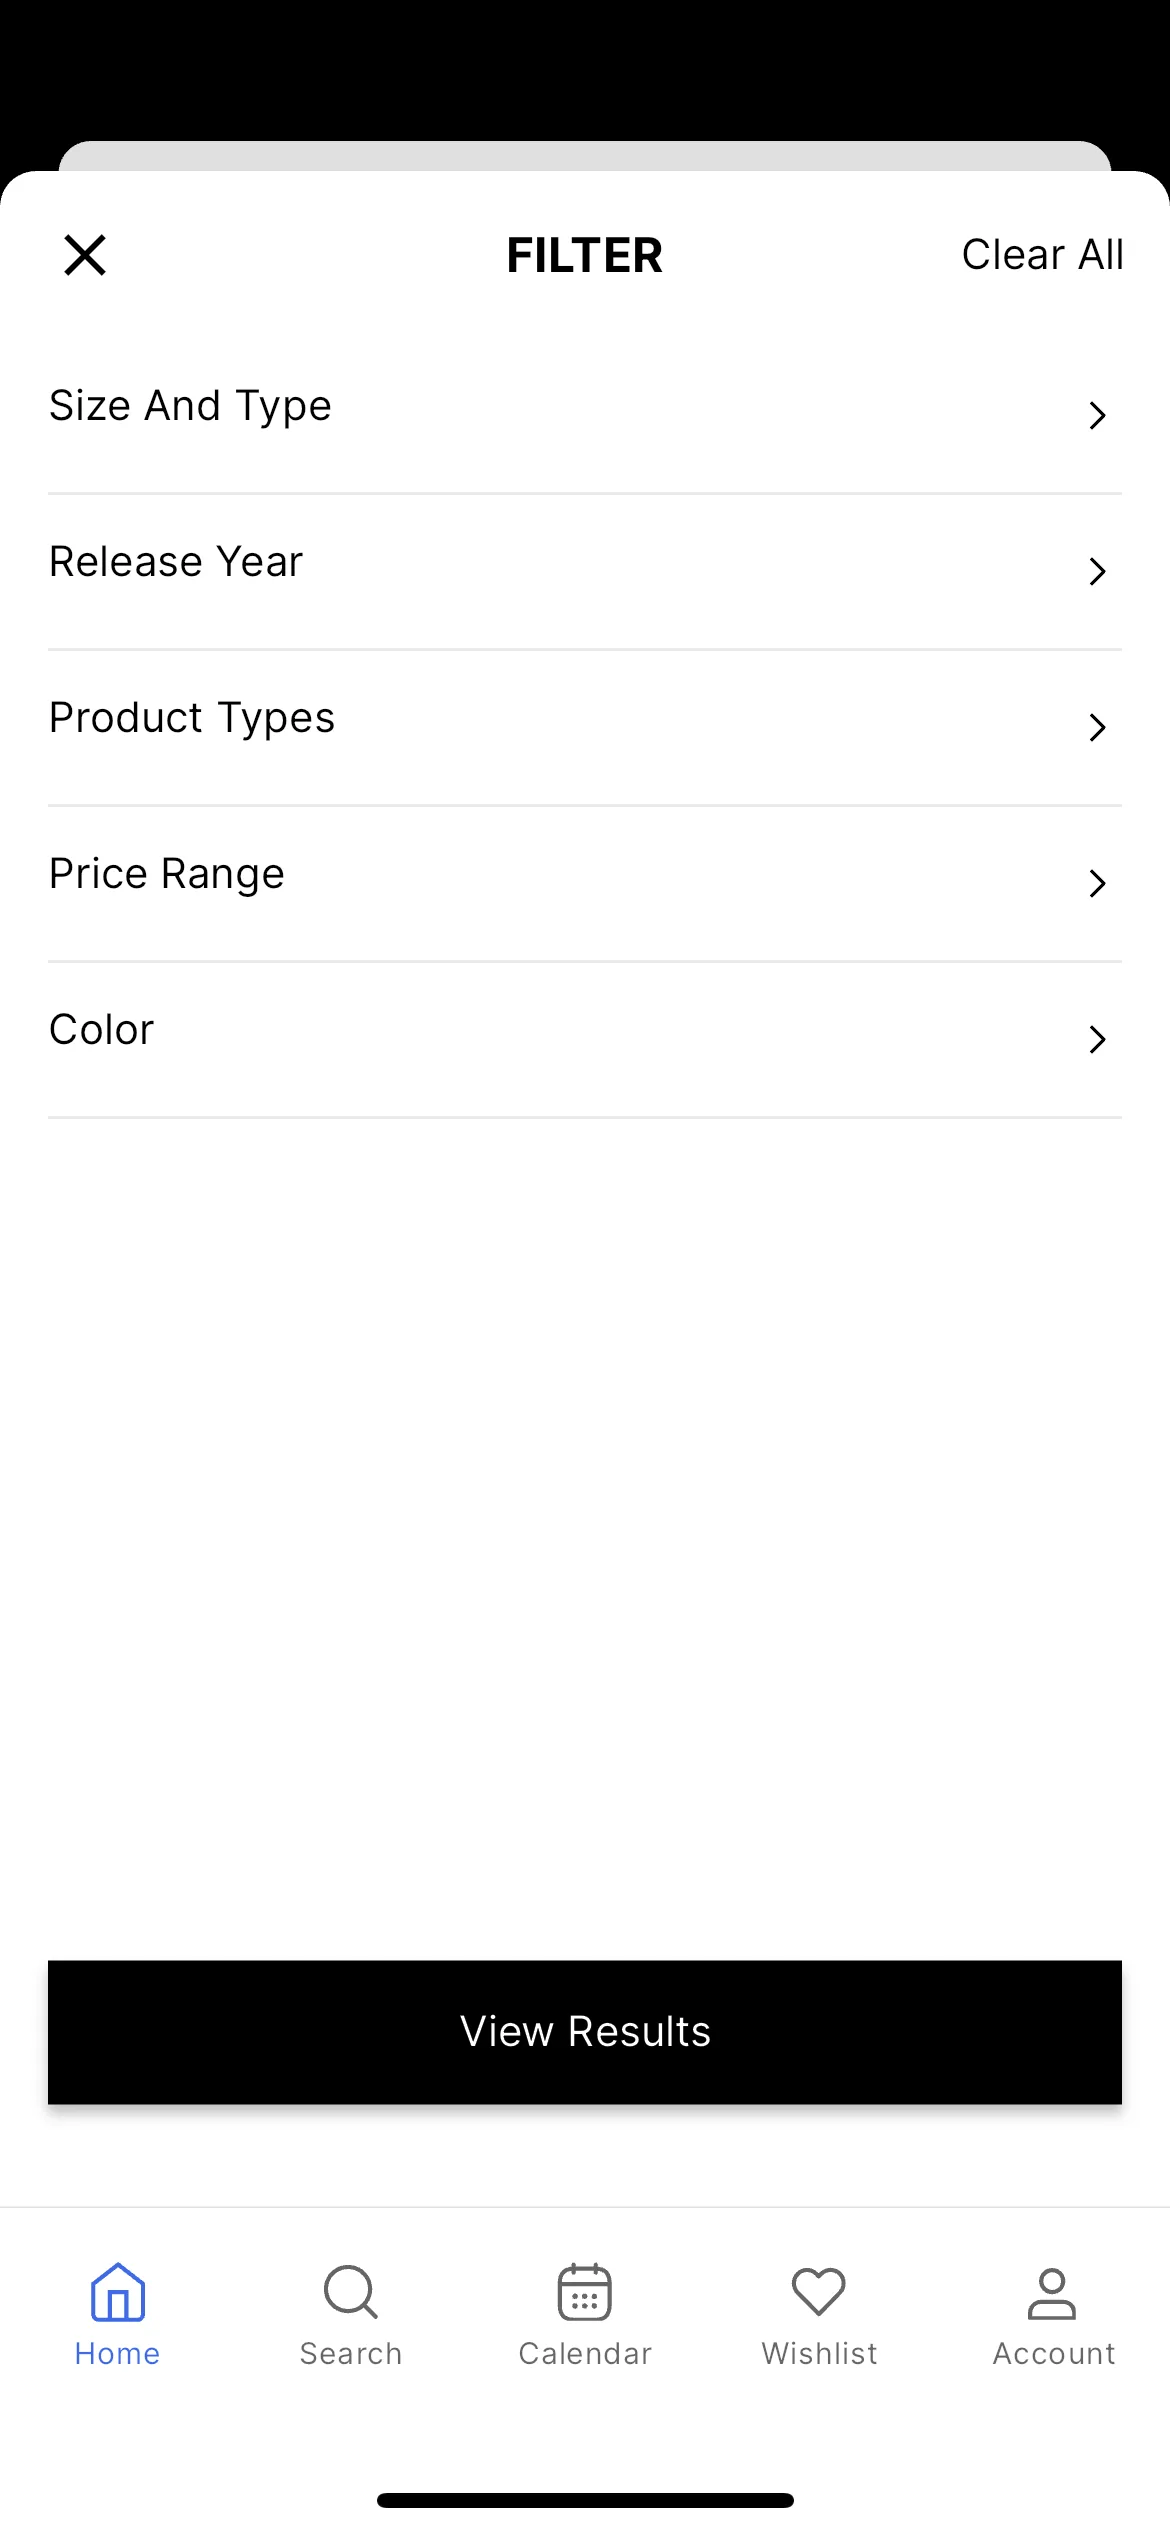Expand Color chevron arrow
Viewport: 1170px width, 2532px height.
(x=1097, y=1039)
